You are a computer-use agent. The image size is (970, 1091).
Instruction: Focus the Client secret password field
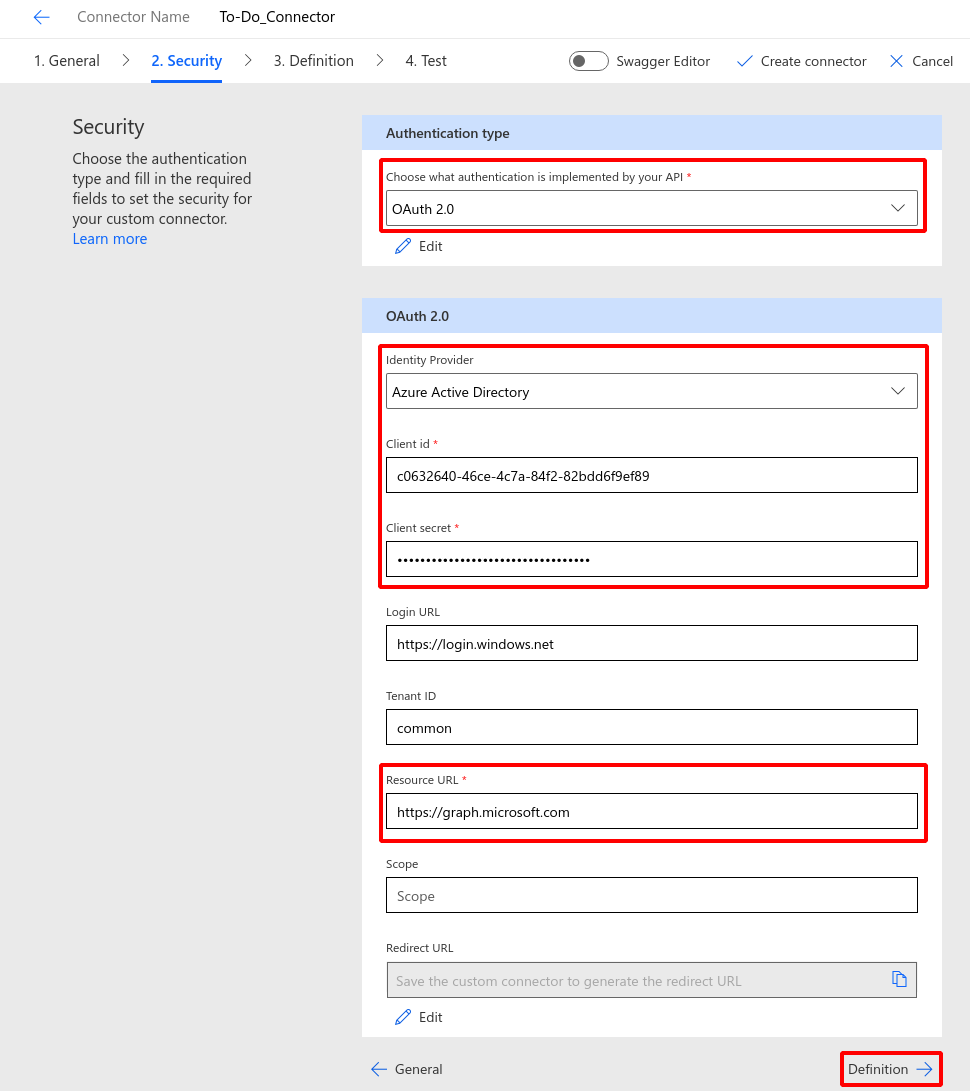(x=651, y=560)
